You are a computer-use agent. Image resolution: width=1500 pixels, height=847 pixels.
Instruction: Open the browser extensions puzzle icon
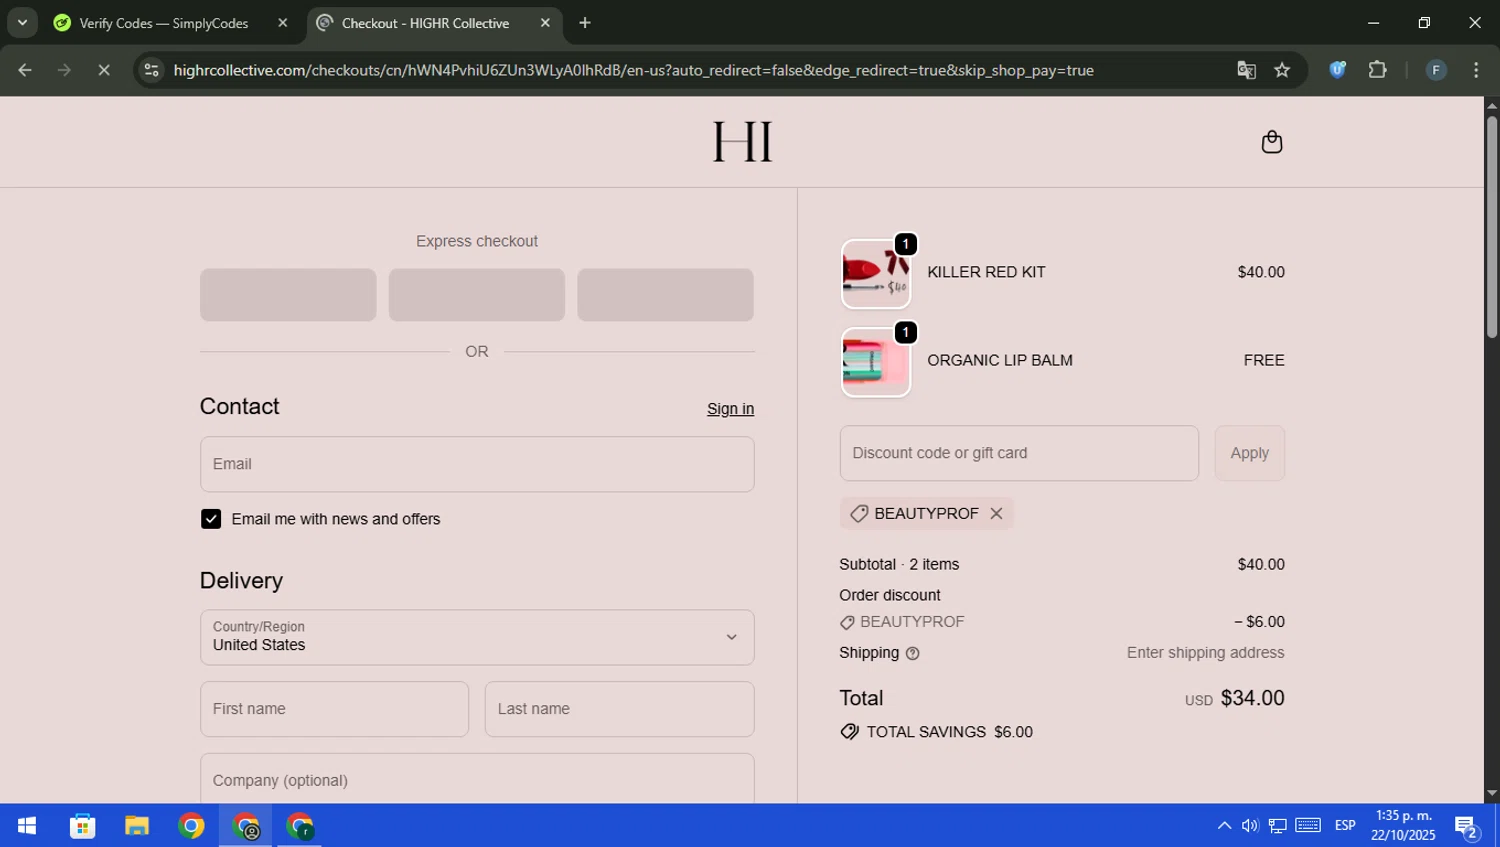(1377, 70)
